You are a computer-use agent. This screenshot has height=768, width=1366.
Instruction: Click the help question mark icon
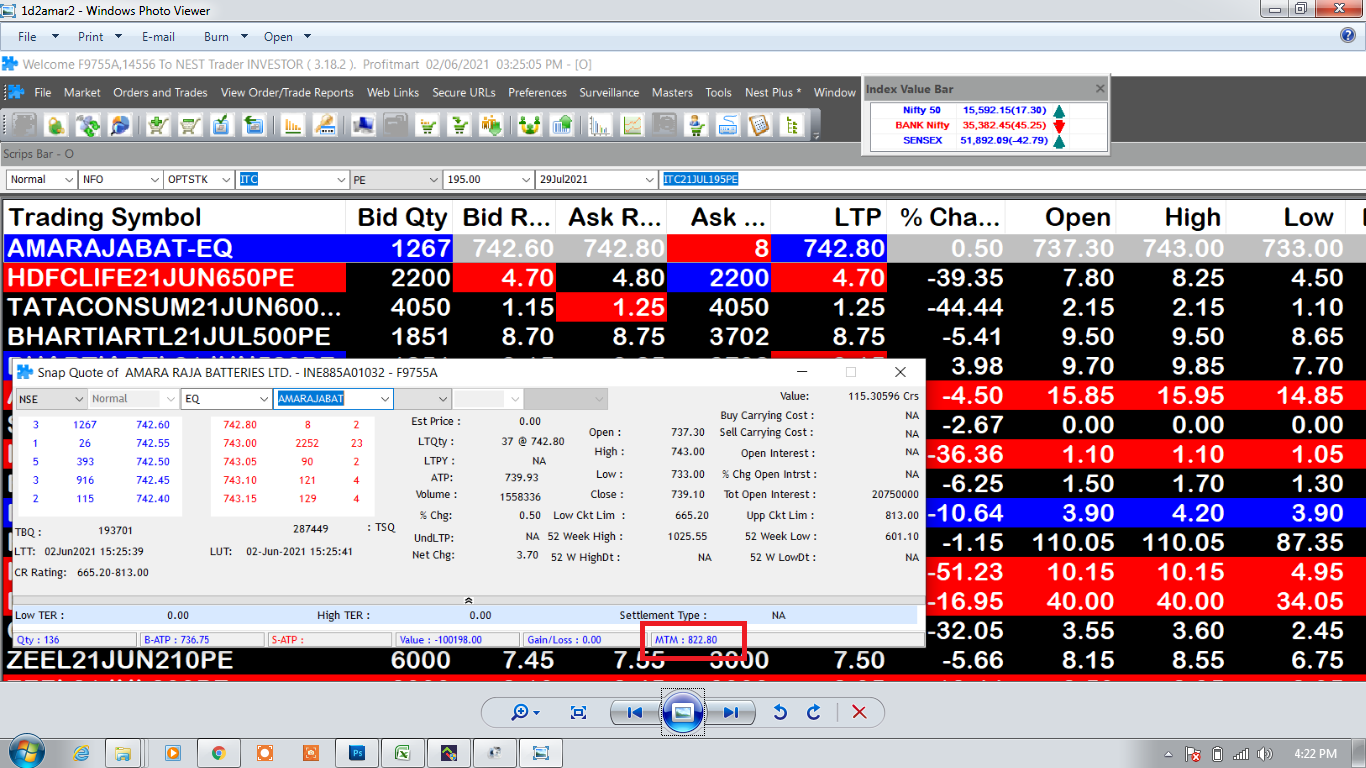(1347, 36)
